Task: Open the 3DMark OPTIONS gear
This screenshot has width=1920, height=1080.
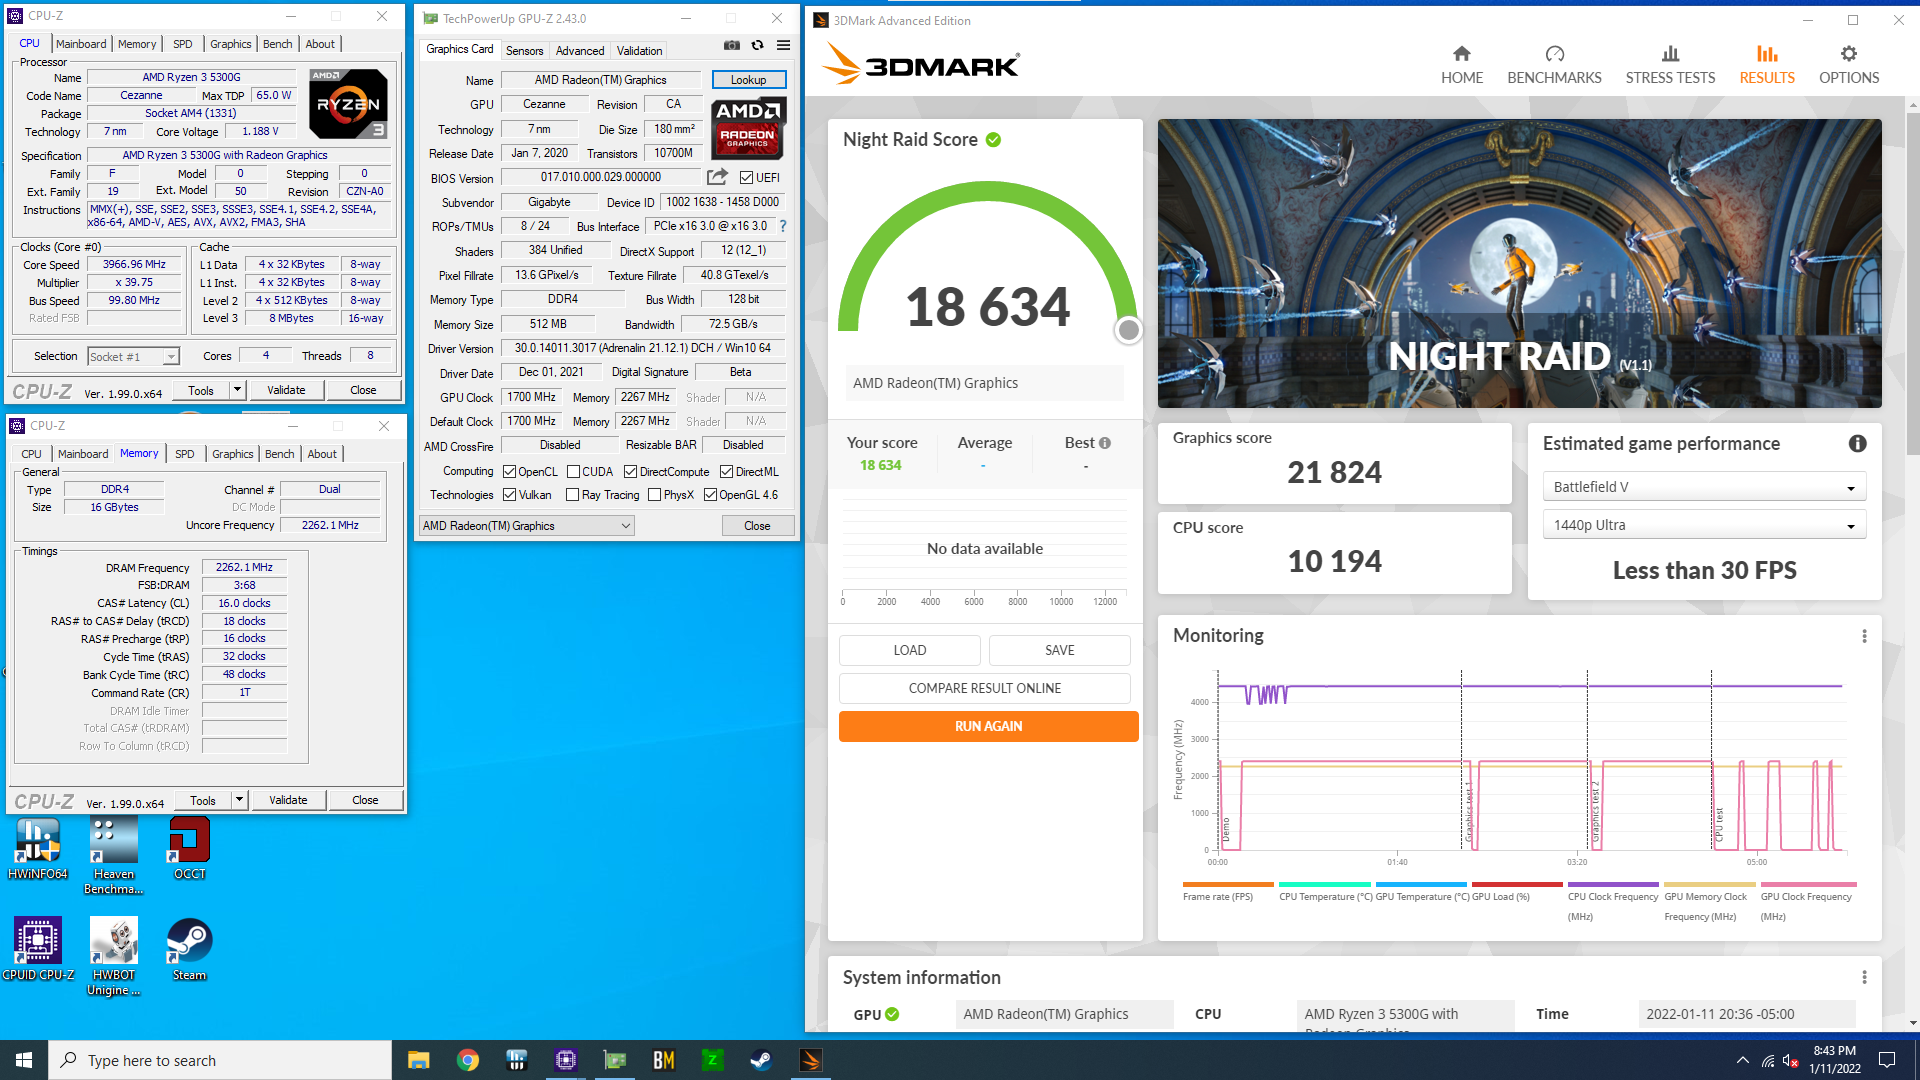Action: [1849, 65]
